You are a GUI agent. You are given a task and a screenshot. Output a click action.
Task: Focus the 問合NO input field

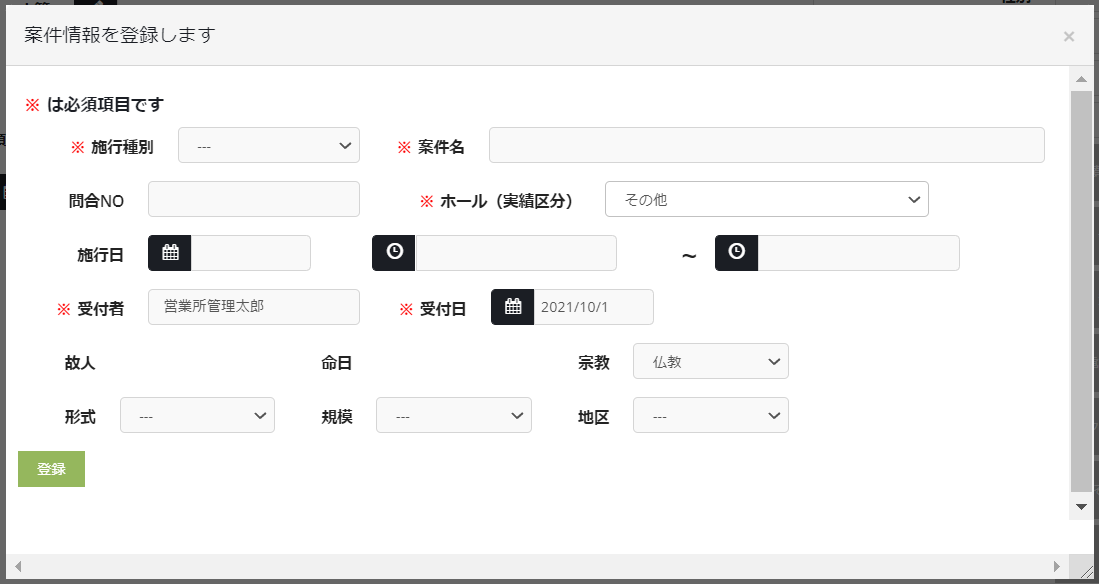pyautogui.click(x=253, y=199)
